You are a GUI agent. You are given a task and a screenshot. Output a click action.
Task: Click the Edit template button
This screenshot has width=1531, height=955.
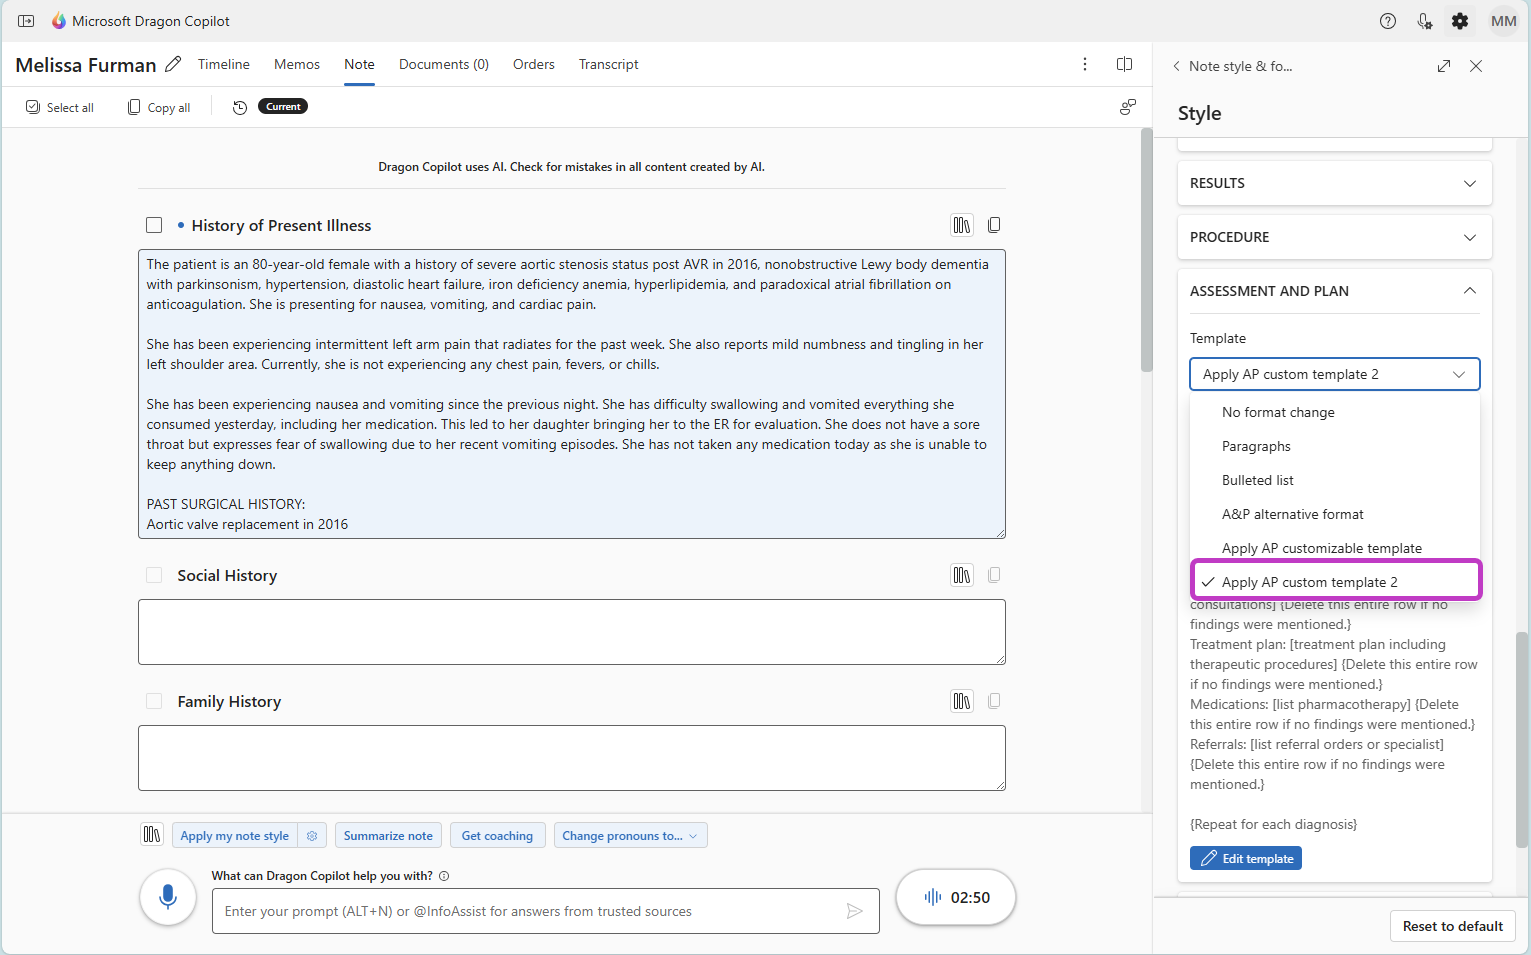(1245, 858)
